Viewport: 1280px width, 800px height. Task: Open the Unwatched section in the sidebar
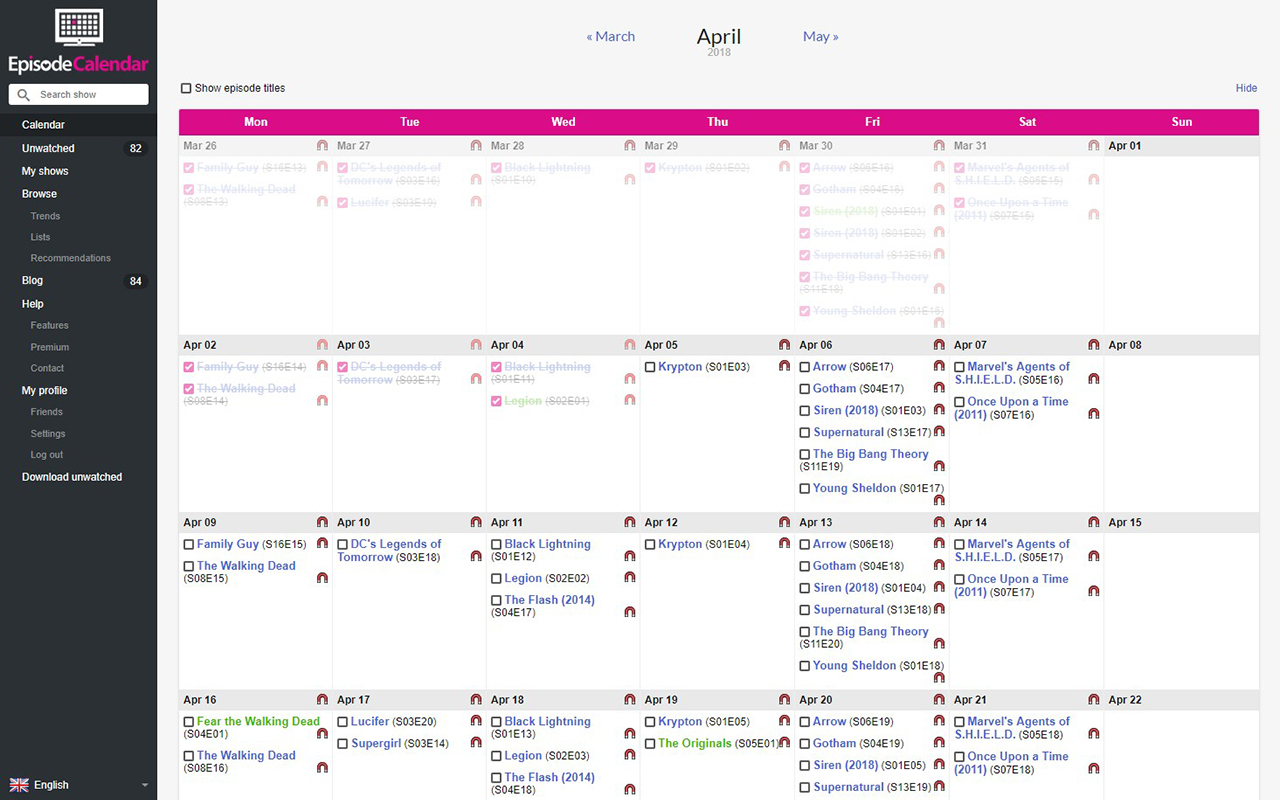(47, 148)
